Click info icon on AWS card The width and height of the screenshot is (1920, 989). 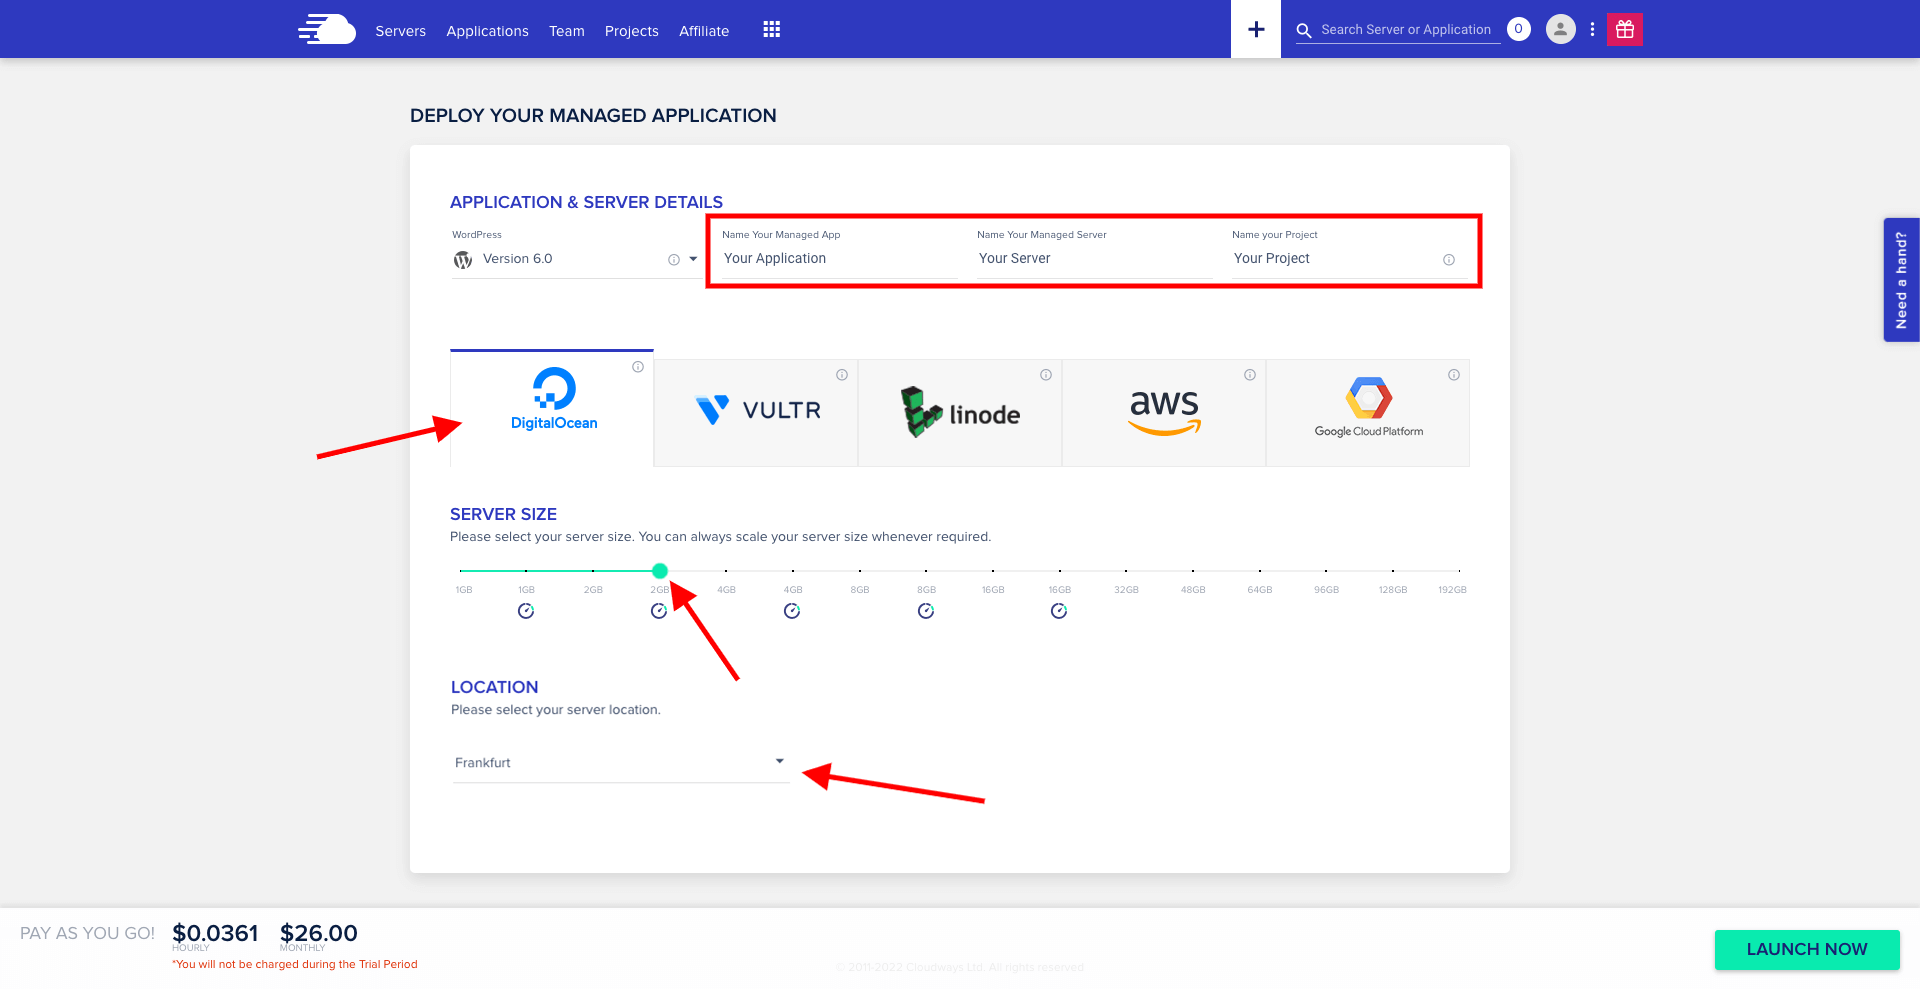(x=1250, y=375)
